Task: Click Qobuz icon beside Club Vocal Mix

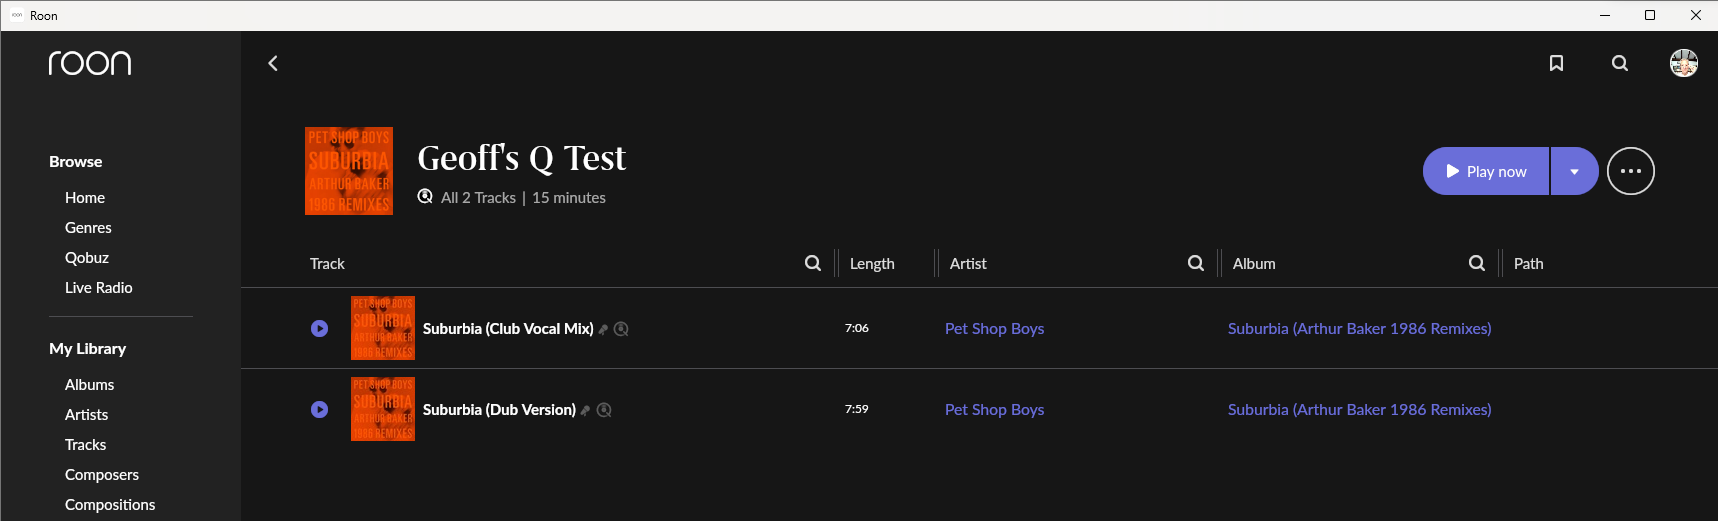Action: tap(621, 329)
